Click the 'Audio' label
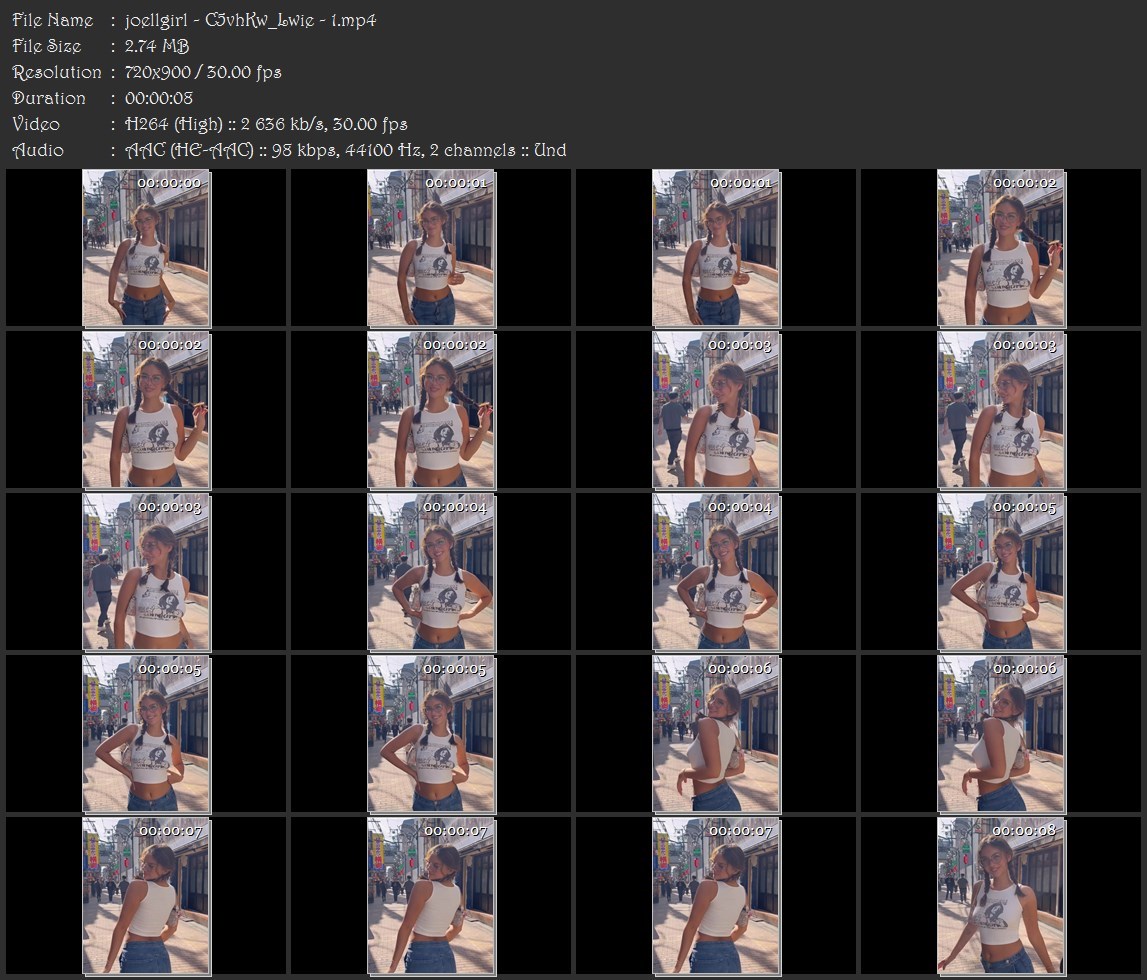 pyautogui.click(x=38, y=151)
